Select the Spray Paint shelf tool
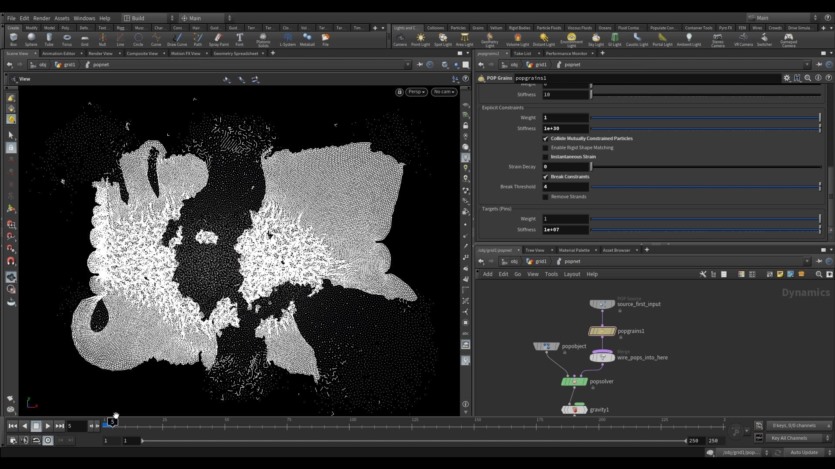Screen dimensions: 835x469 click(x=218, y=39)
